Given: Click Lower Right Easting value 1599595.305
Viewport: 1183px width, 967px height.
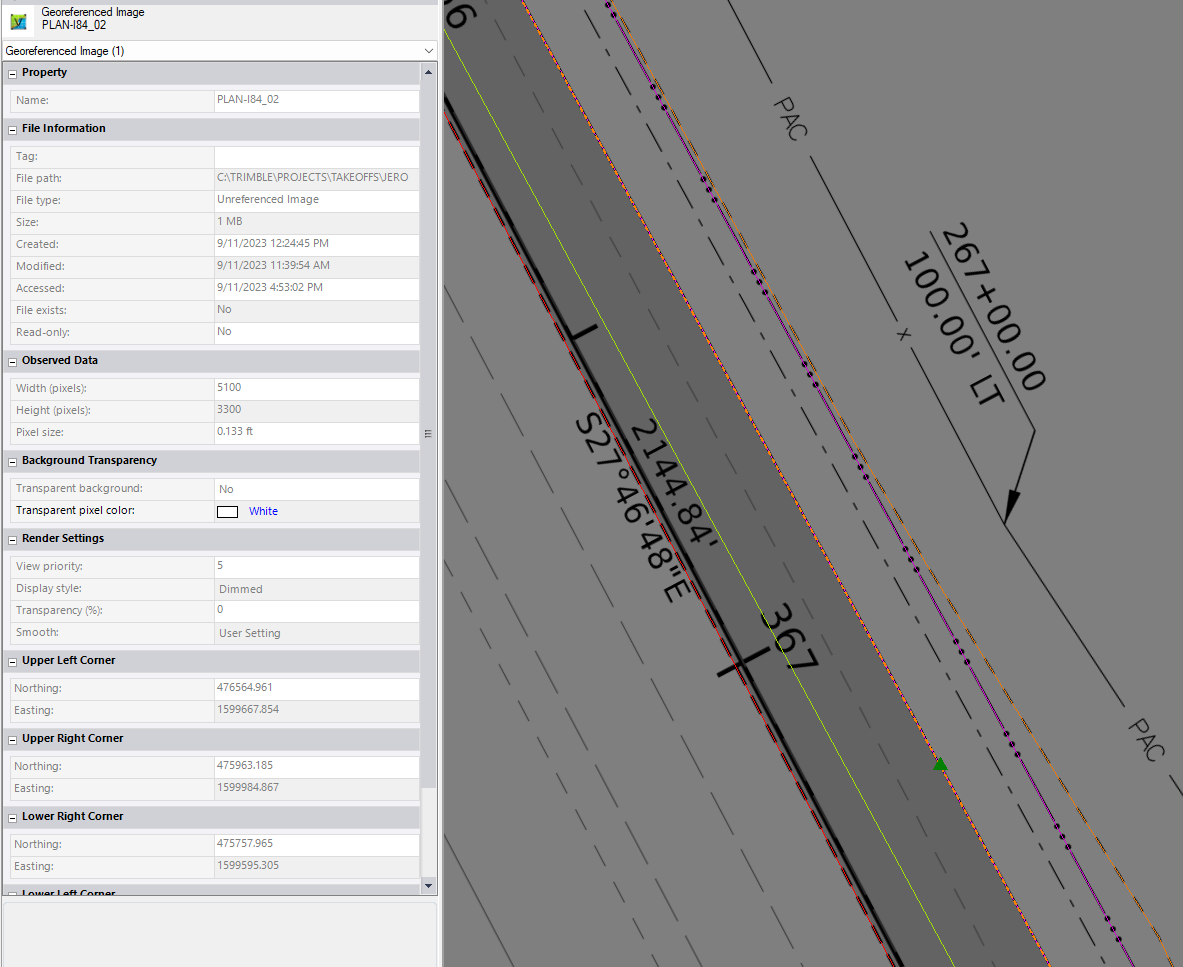Looking at the screenshot, I should click(x=317, y=866).
